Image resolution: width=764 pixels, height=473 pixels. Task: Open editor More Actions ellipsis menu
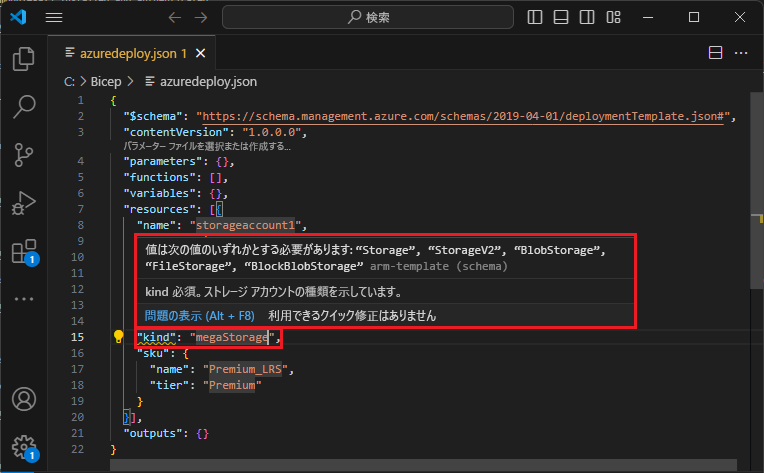coord(741,53)
